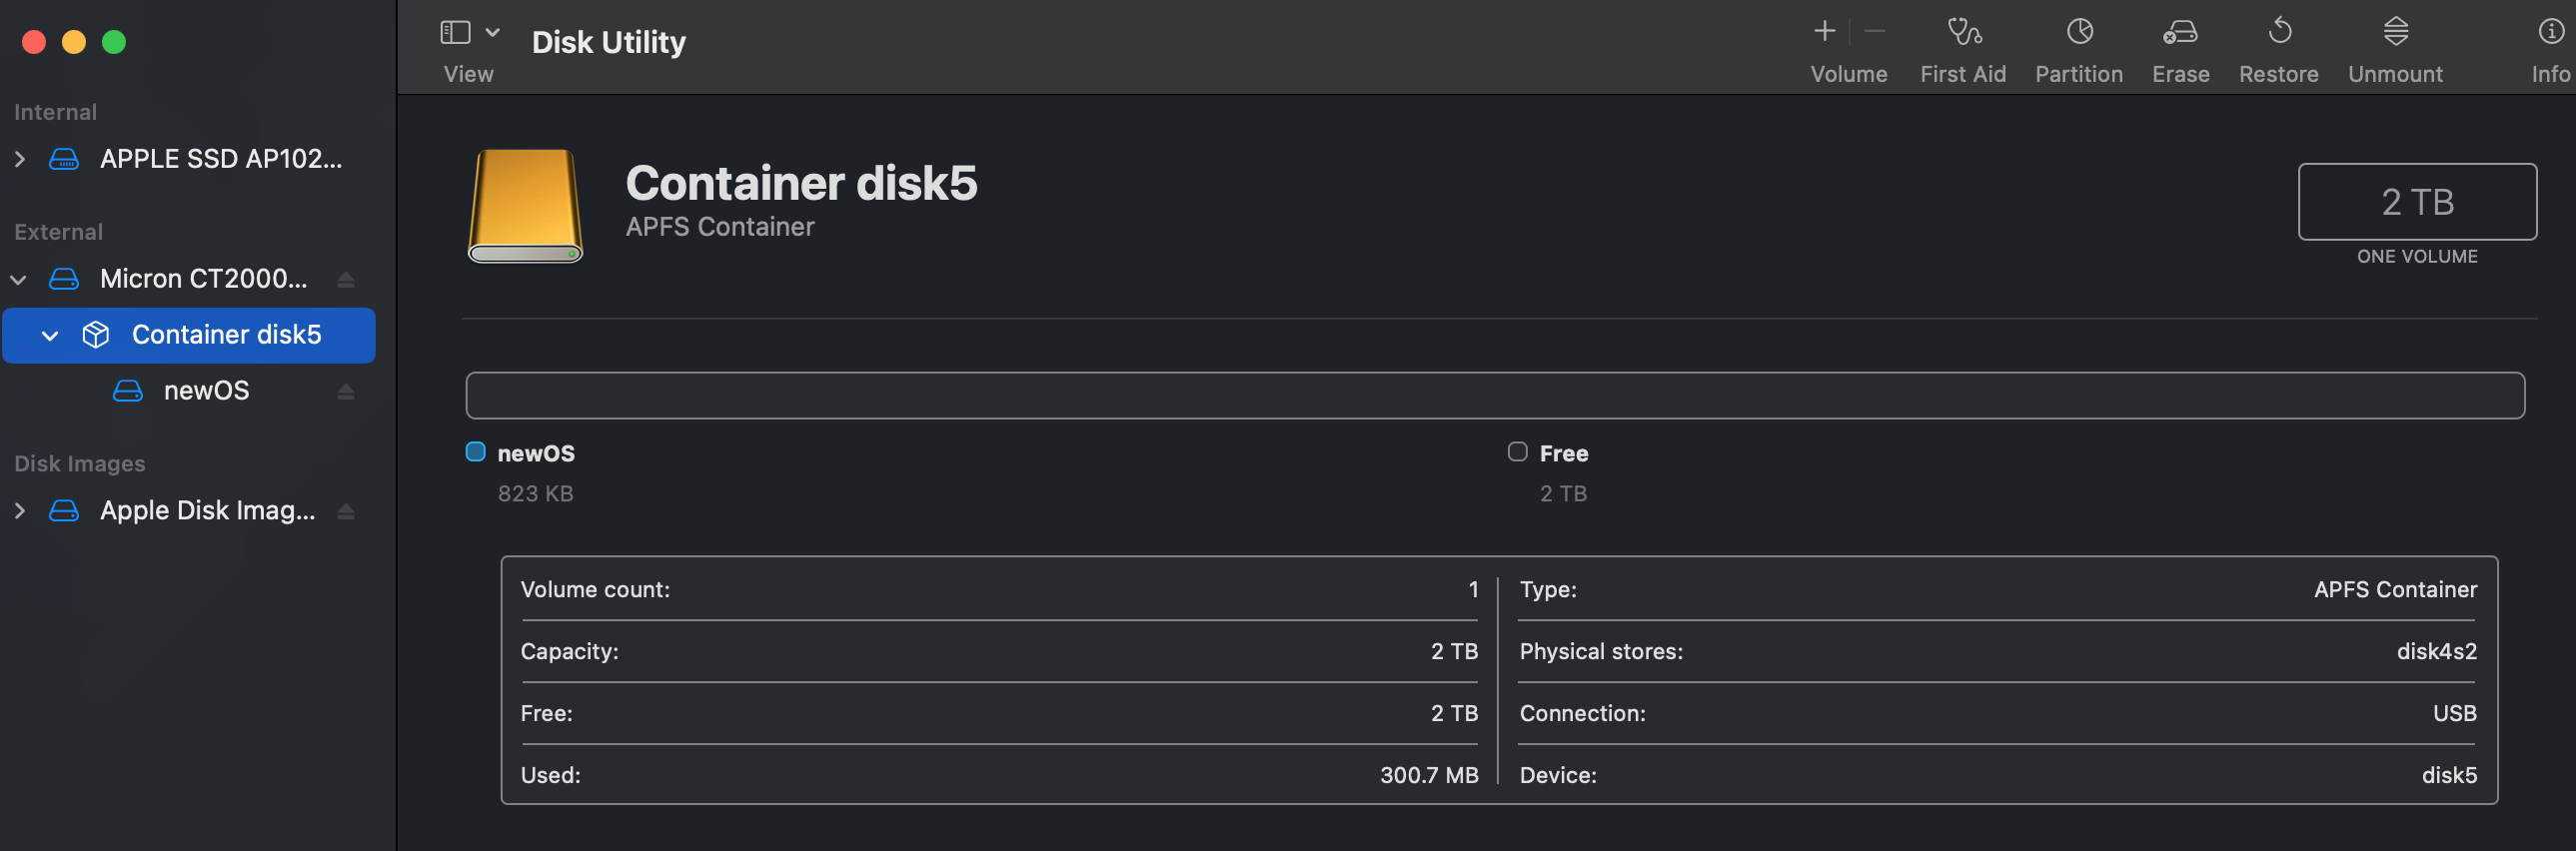The height and width of the screenshot is (851, 2576).
Task: Expand the APPLE SSD internal disk
Action: click(x=20, y=159)
